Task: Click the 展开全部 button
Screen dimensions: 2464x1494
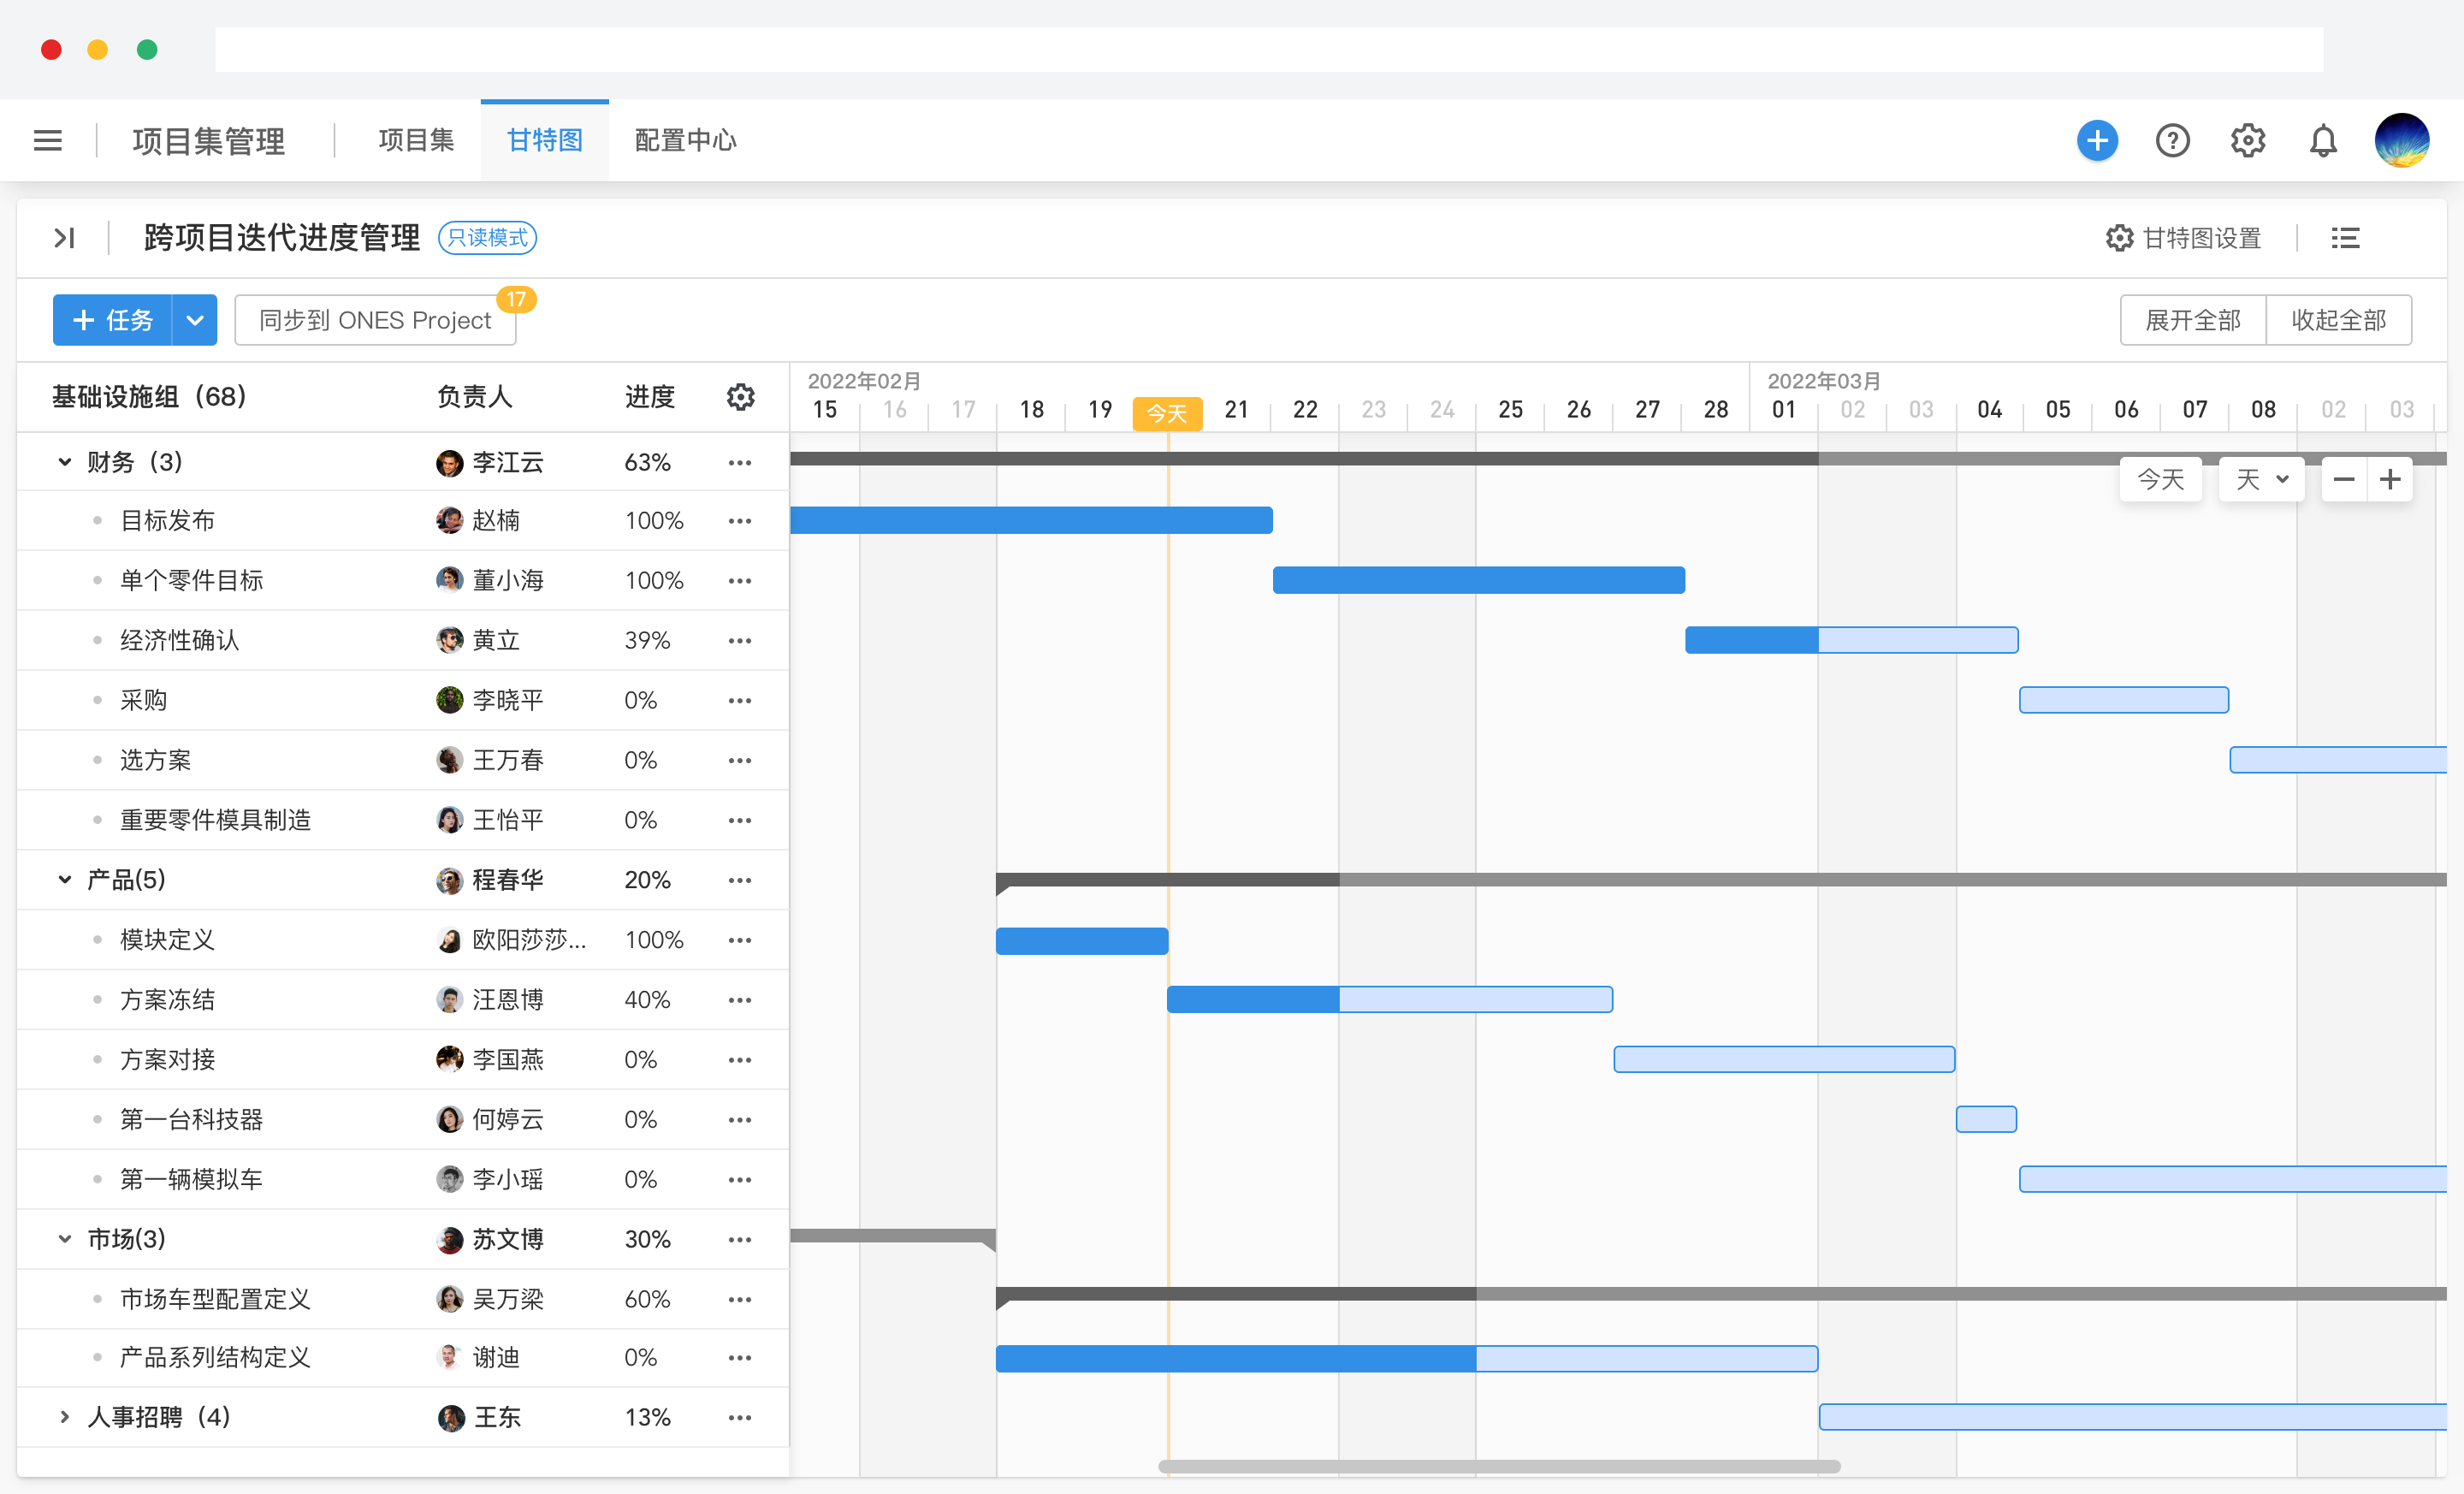Action: (2192, 320)
